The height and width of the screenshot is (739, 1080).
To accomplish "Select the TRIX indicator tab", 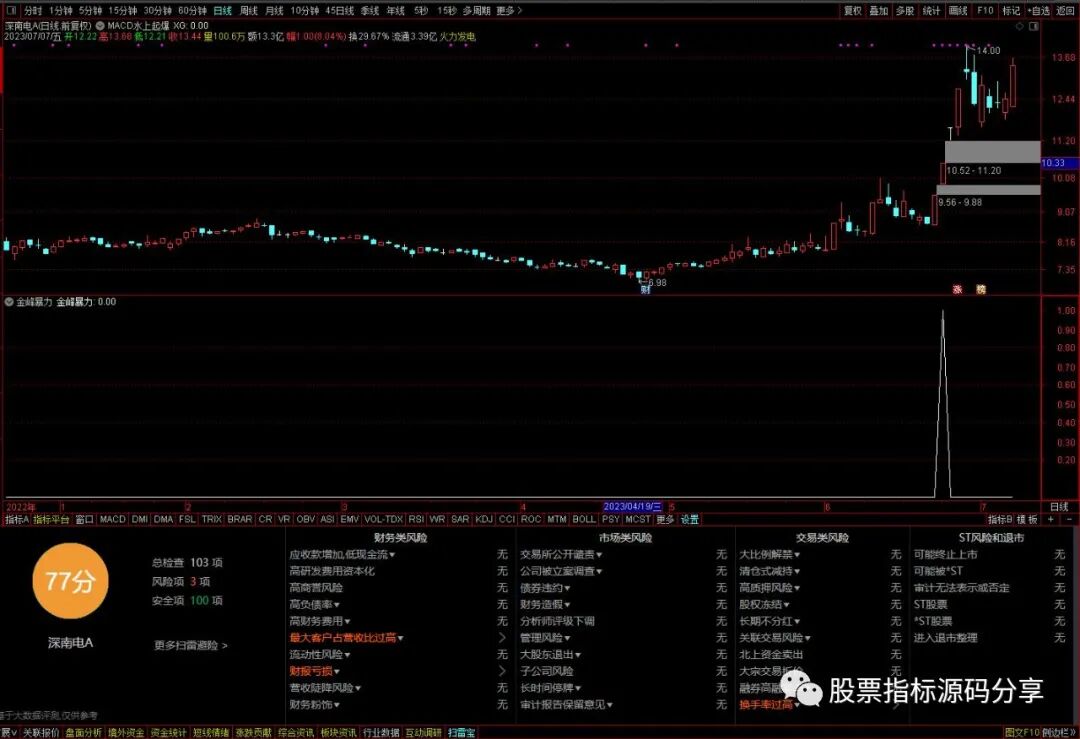I will click(211, 519).
